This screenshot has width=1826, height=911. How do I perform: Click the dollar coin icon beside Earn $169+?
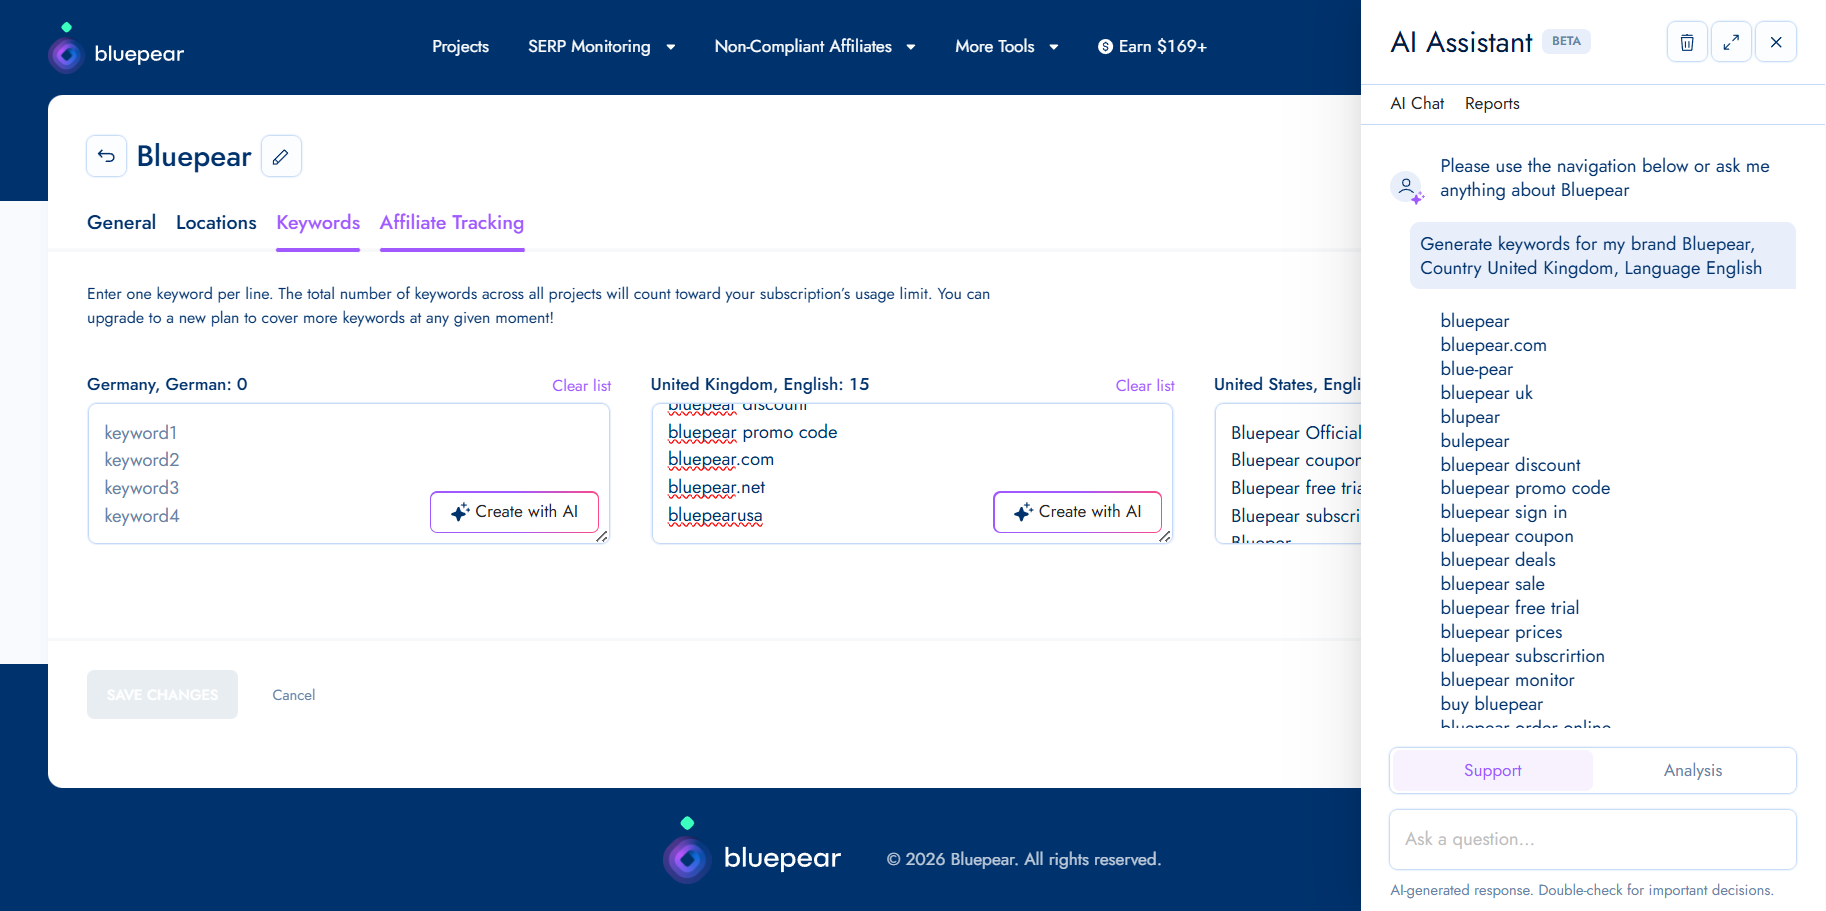click(x=1105, y=47)
